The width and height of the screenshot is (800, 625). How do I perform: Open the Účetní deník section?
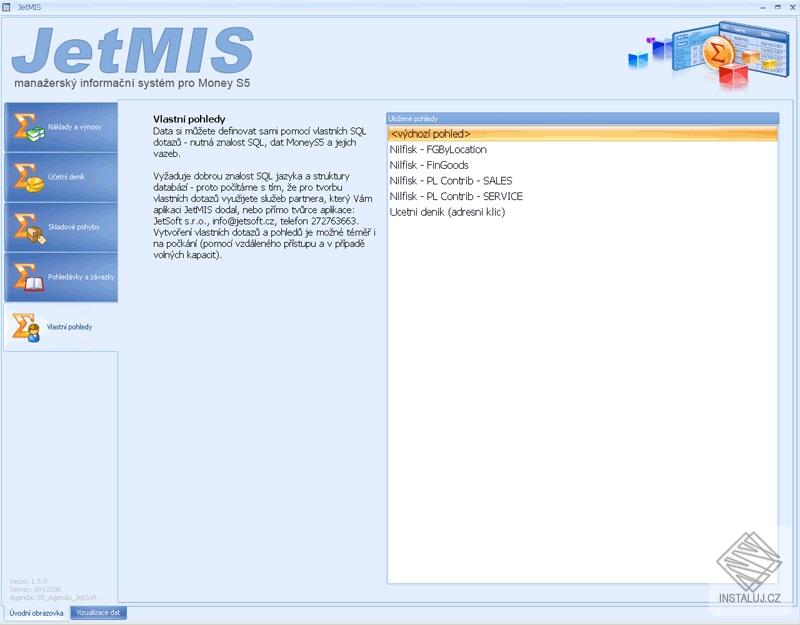61,177
